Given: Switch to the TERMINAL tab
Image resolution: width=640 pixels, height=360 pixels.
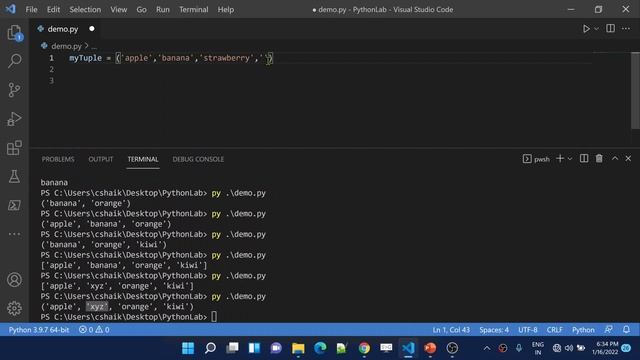Looking at the screenshot, I should pyautogui.click(x=143, y=159).
